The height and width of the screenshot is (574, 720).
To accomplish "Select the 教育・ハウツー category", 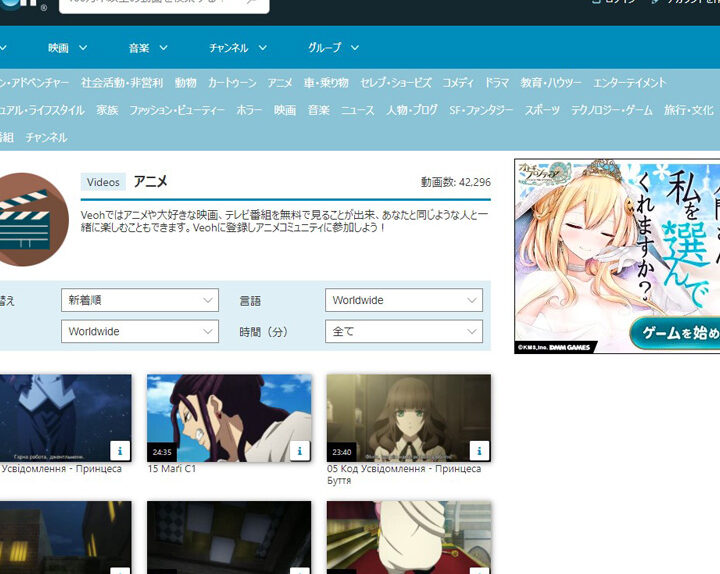I will [x=551, y=83].
